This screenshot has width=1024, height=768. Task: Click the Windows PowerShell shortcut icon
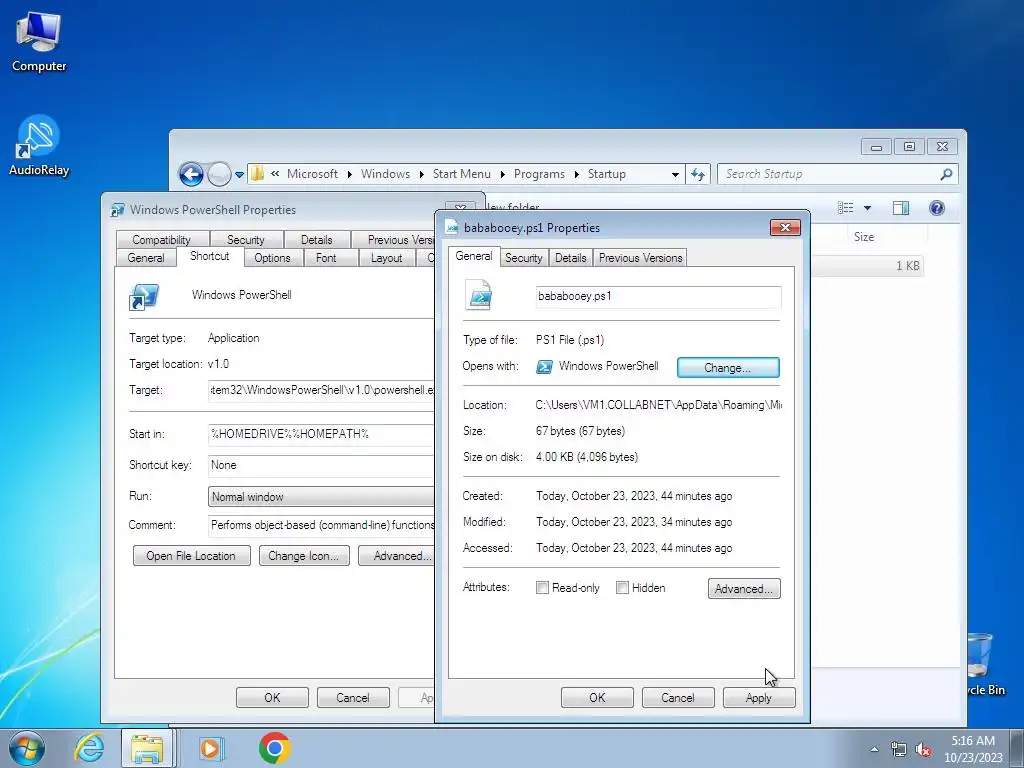(144, 296)
